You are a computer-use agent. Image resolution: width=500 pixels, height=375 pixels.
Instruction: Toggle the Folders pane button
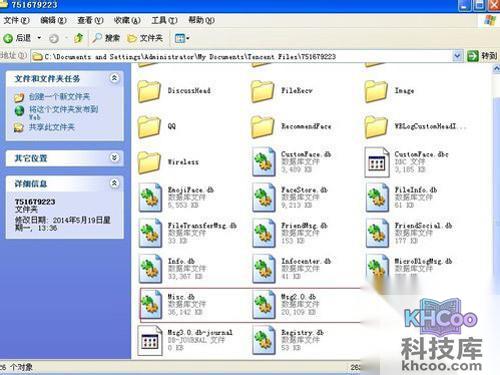click(x=145, y=38)
